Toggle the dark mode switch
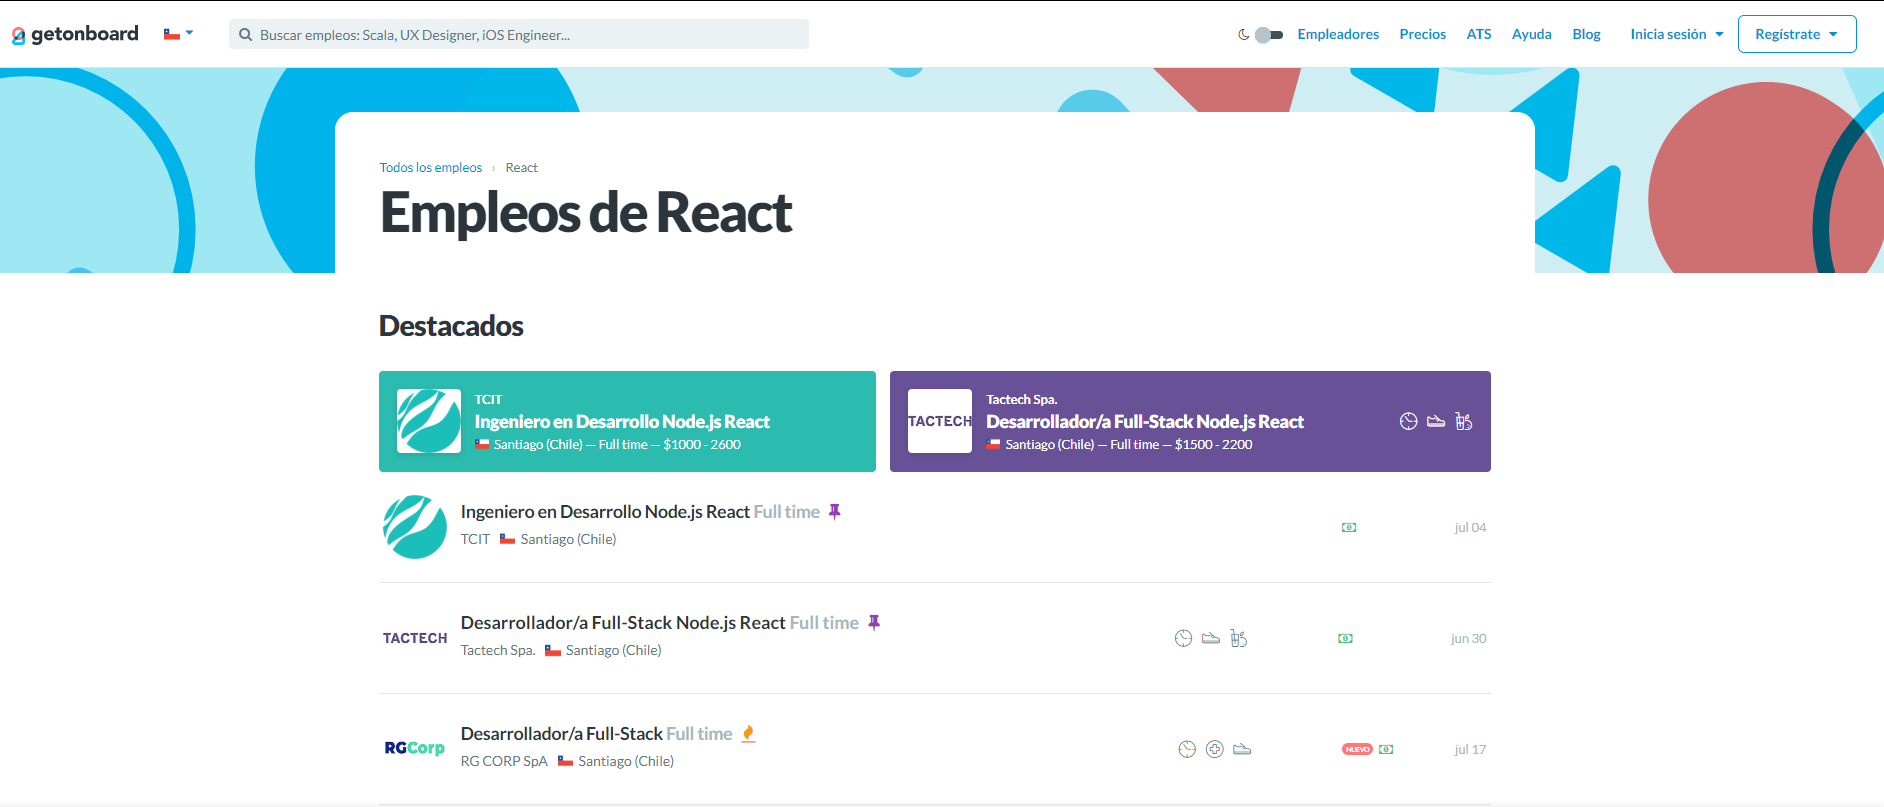Viewport: 1884px width, 807px height. (1269, 34)
